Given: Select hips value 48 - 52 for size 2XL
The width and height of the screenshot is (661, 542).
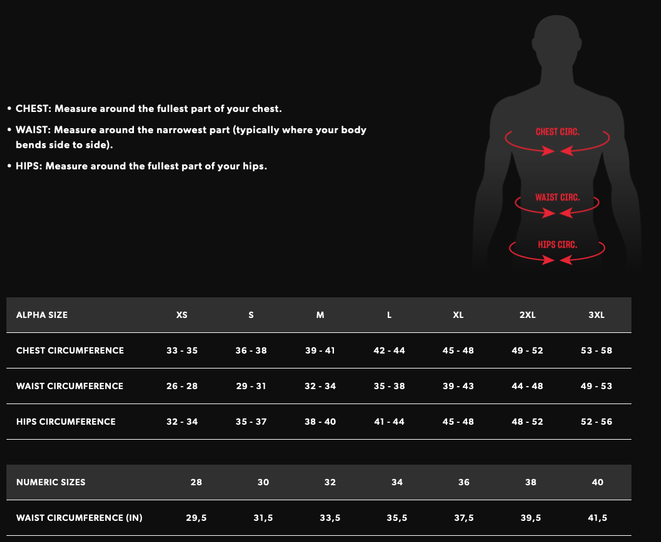Looking at the screenshot, I should pos(527,422).
